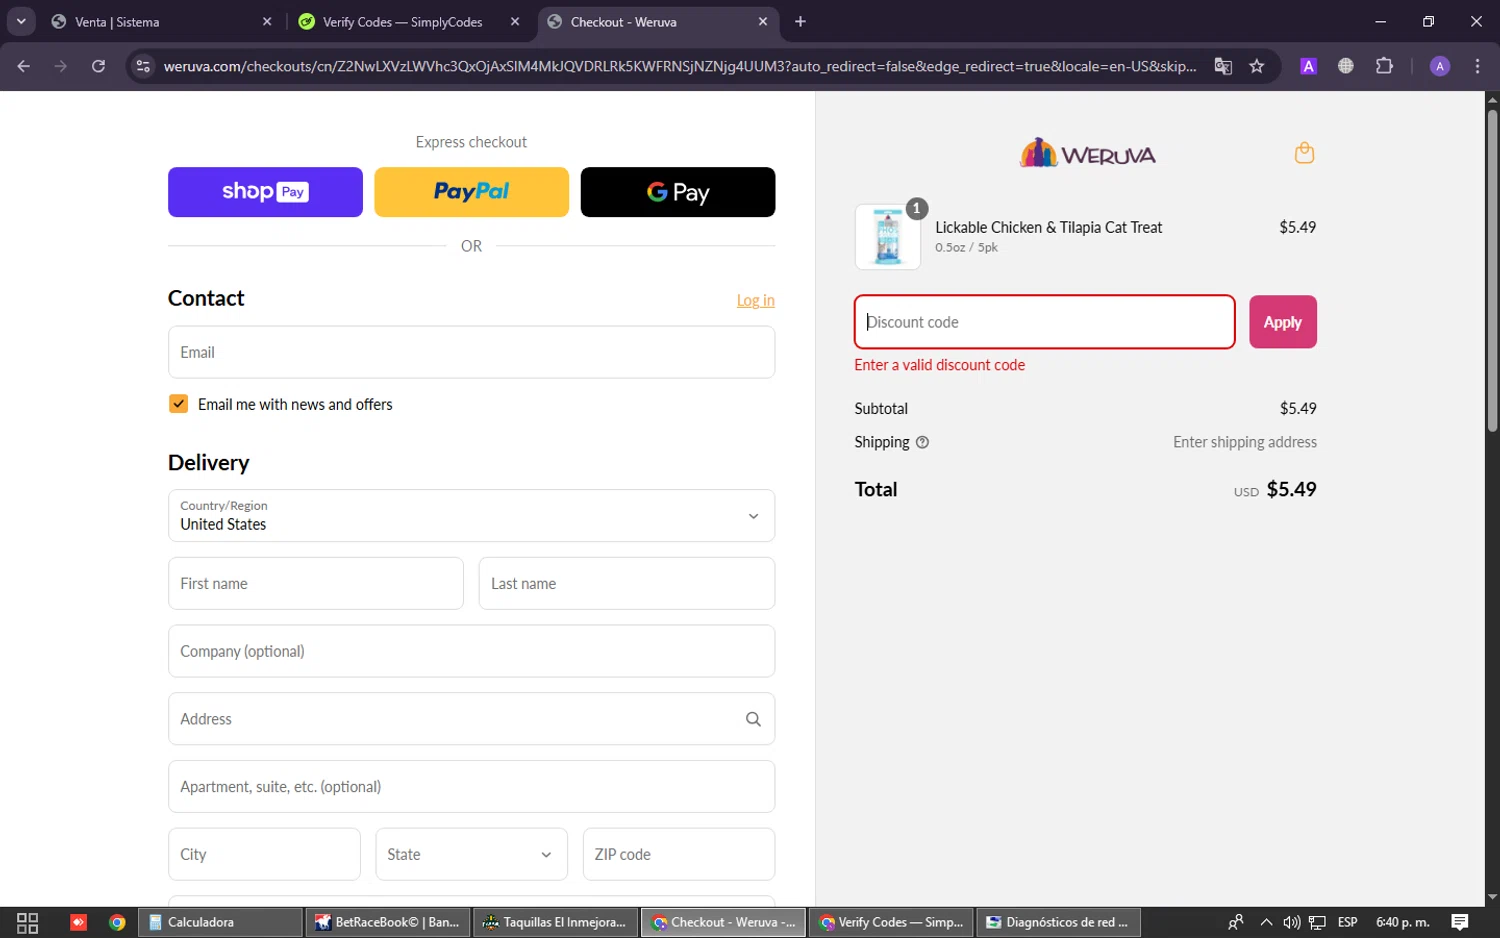Click the globe extension icon

pos(1346,66)
